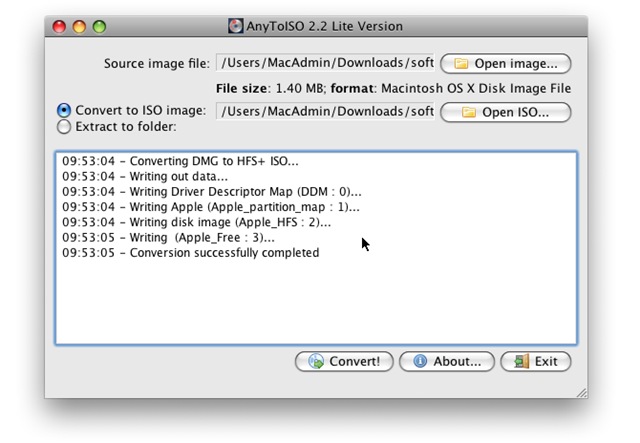Viewport: 640px width, 443px height.
Task: Click the 'Writing Driver Descriptor Map' log entry
Action: point(212,191)
